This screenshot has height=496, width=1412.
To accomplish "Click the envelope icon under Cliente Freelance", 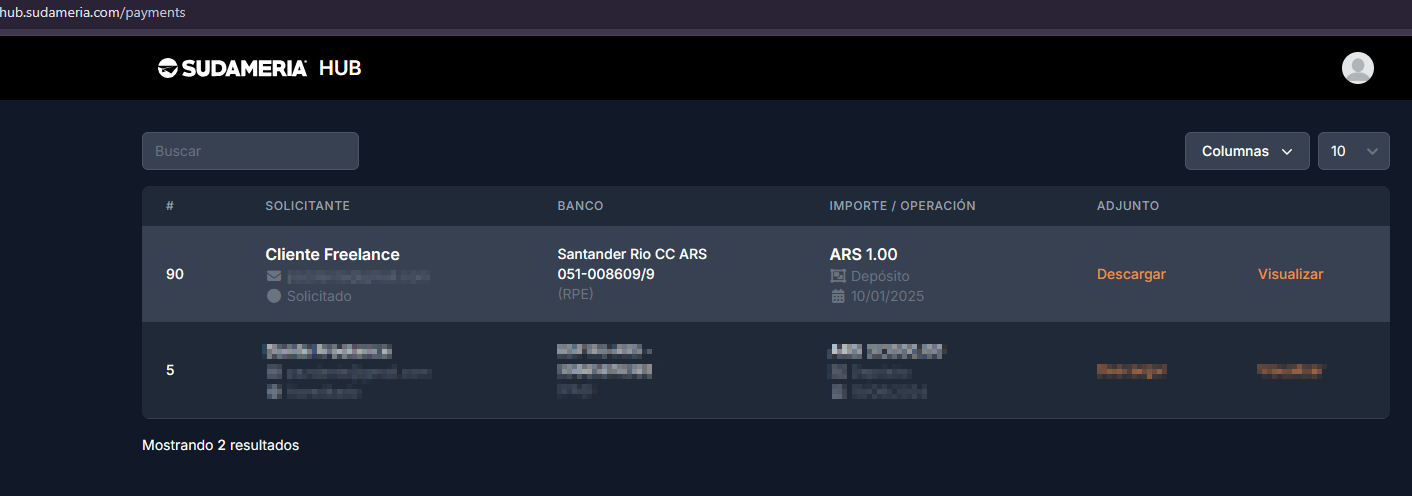I will [274, 276].
